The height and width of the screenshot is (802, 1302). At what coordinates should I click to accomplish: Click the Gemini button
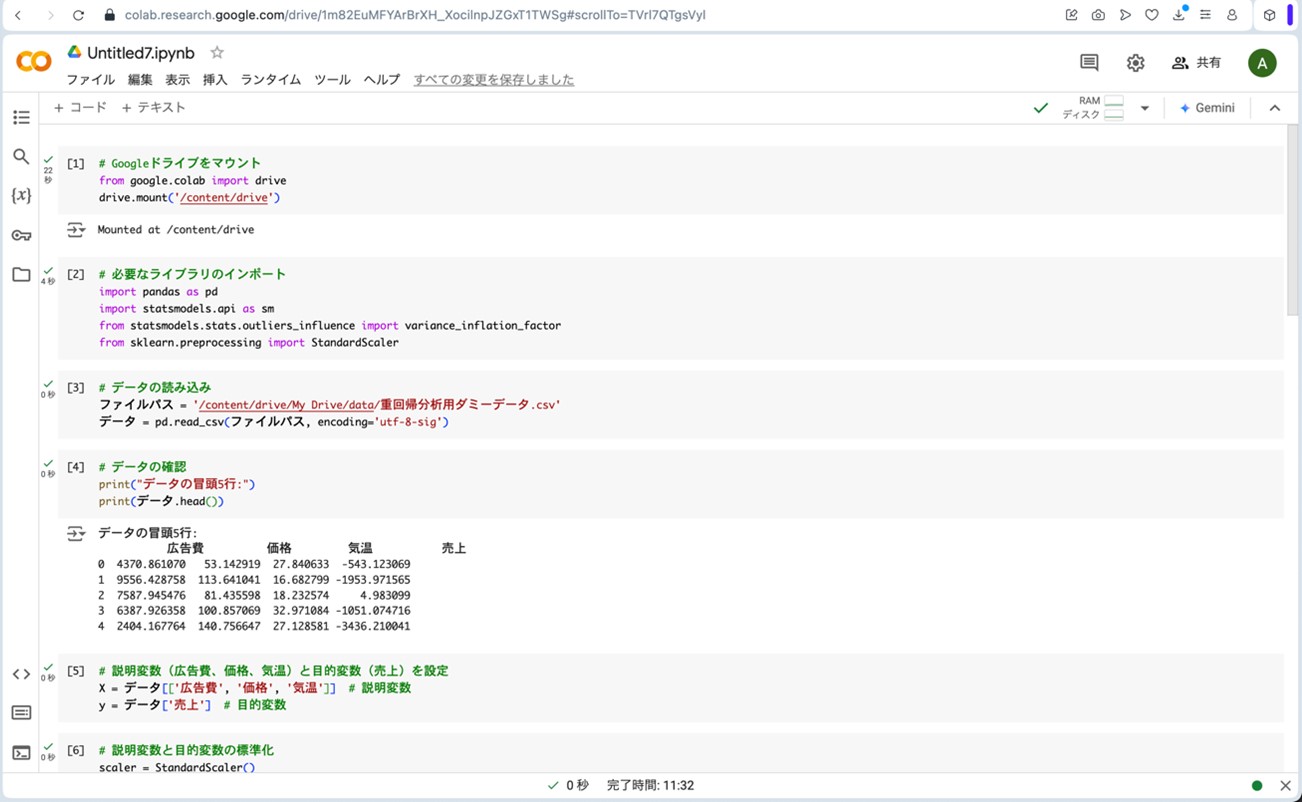point(1207,108)
